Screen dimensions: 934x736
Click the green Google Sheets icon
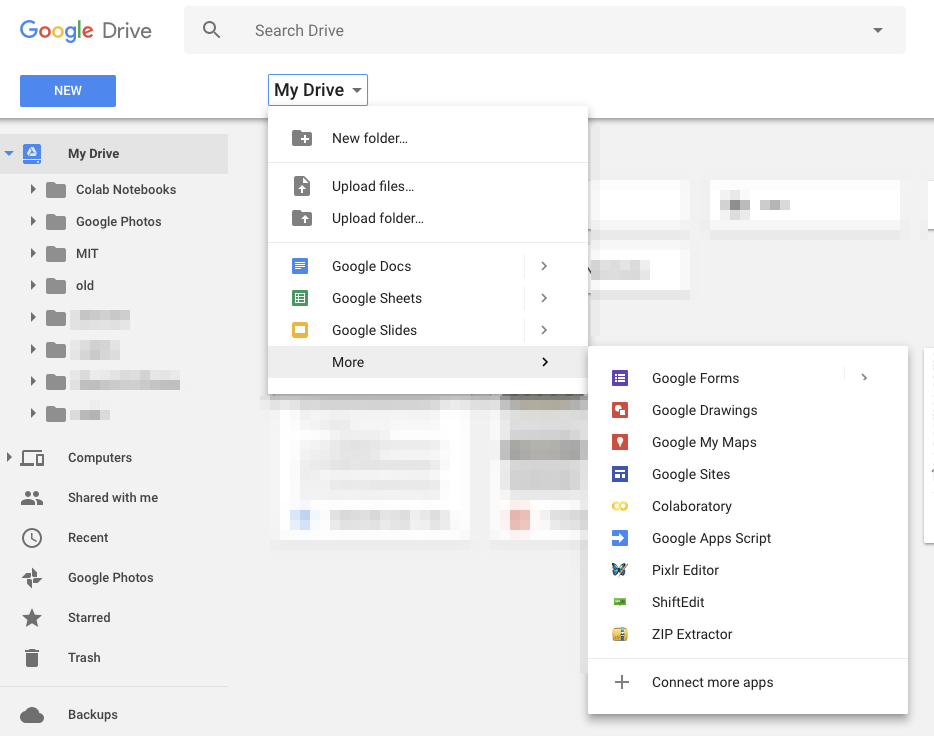pos(300,298)
